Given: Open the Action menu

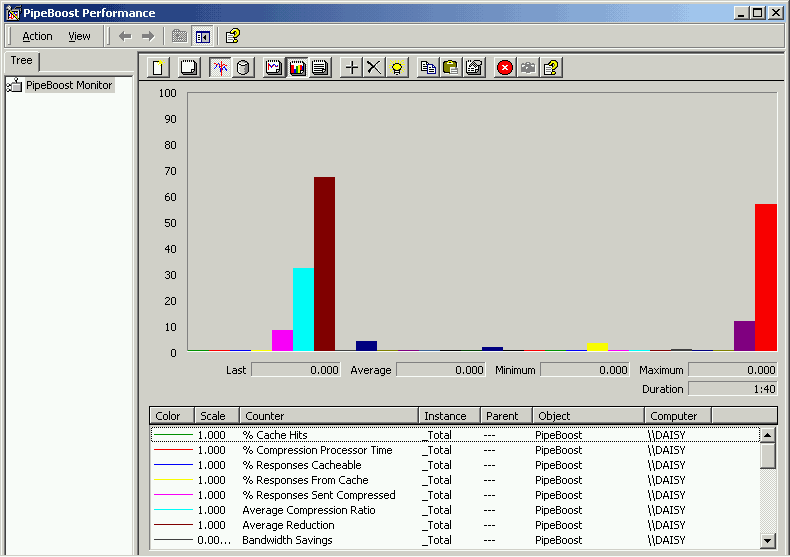Looking at the screenshot, I should (x=37, y=36).
